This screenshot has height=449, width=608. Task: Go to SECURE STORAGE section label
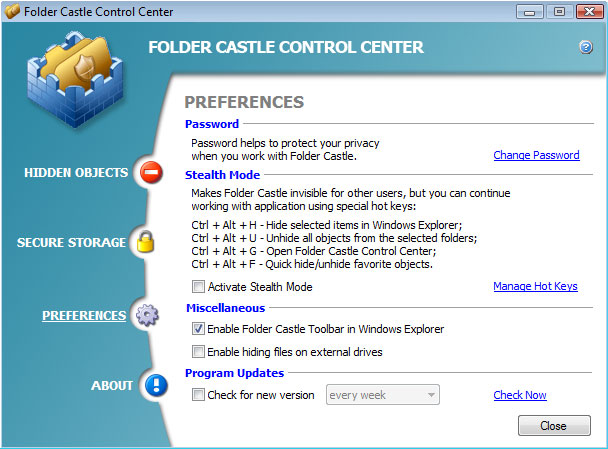tap(71, 242)
